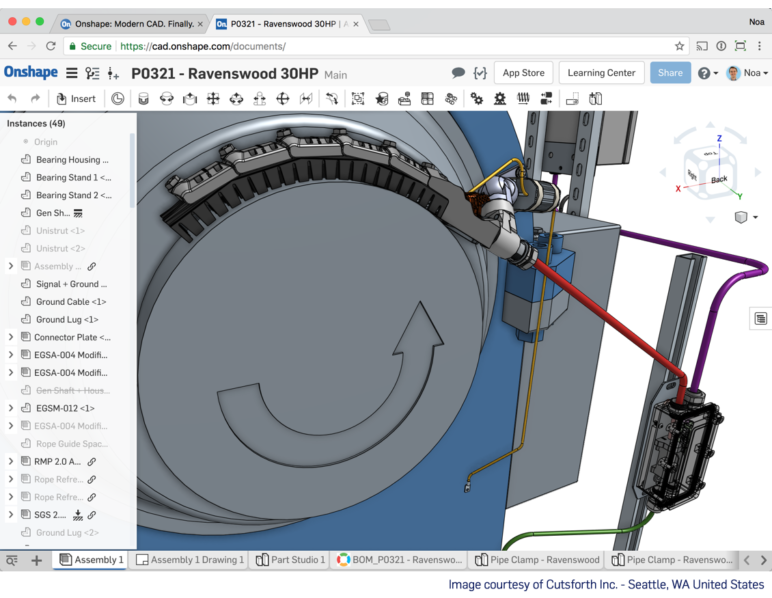Open the Noa user account menu
Image resolution: width=772 pixels, height=598 pixels.
[x=747, y=73]
